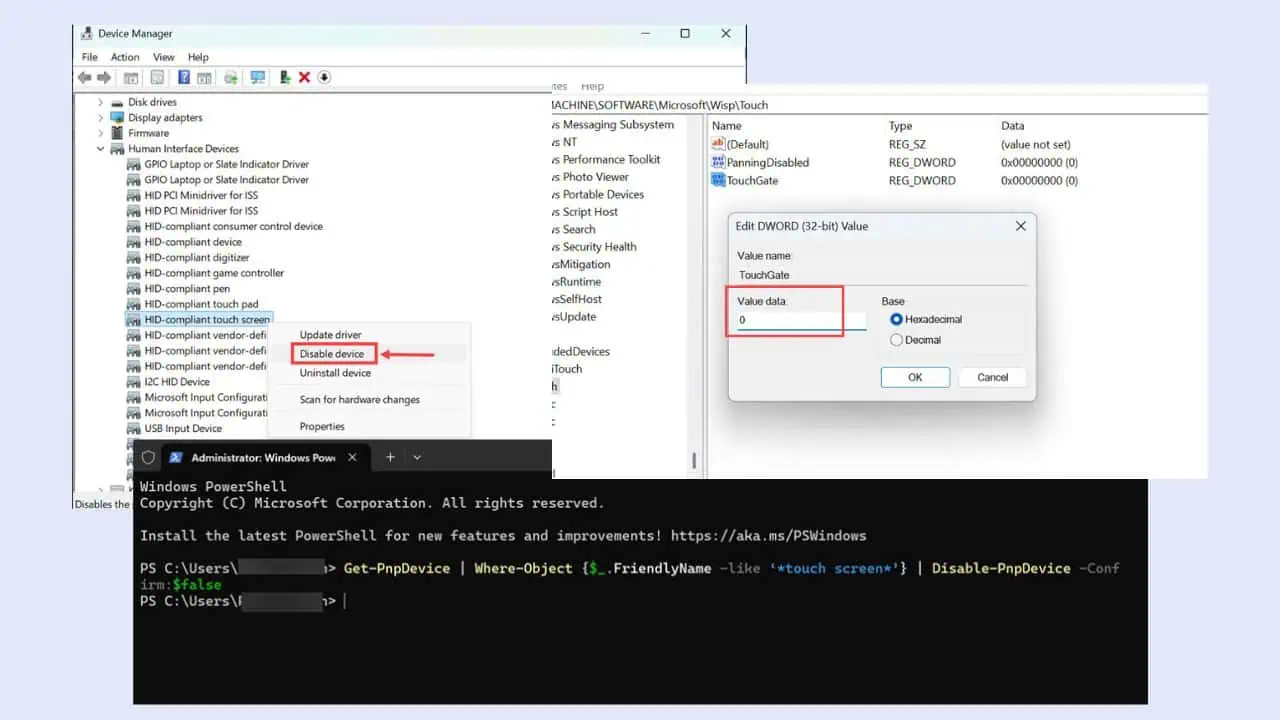Click the PowerShell icon on the Terminal tab

coord(176,457)
